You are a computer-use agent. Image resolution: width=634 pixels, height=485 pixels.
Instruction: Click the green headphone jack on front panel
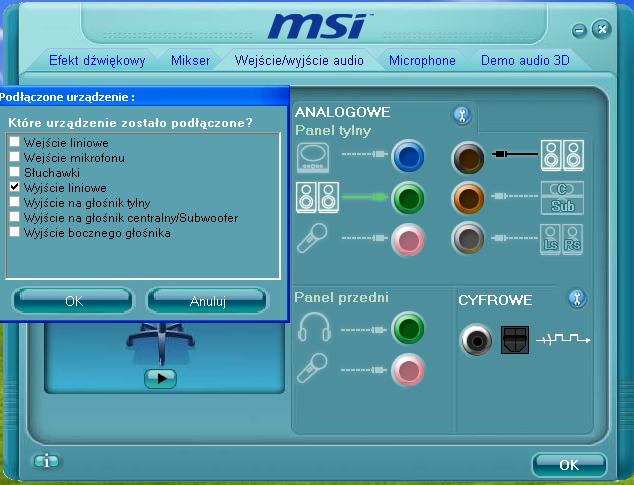click(x=408, y=328)
